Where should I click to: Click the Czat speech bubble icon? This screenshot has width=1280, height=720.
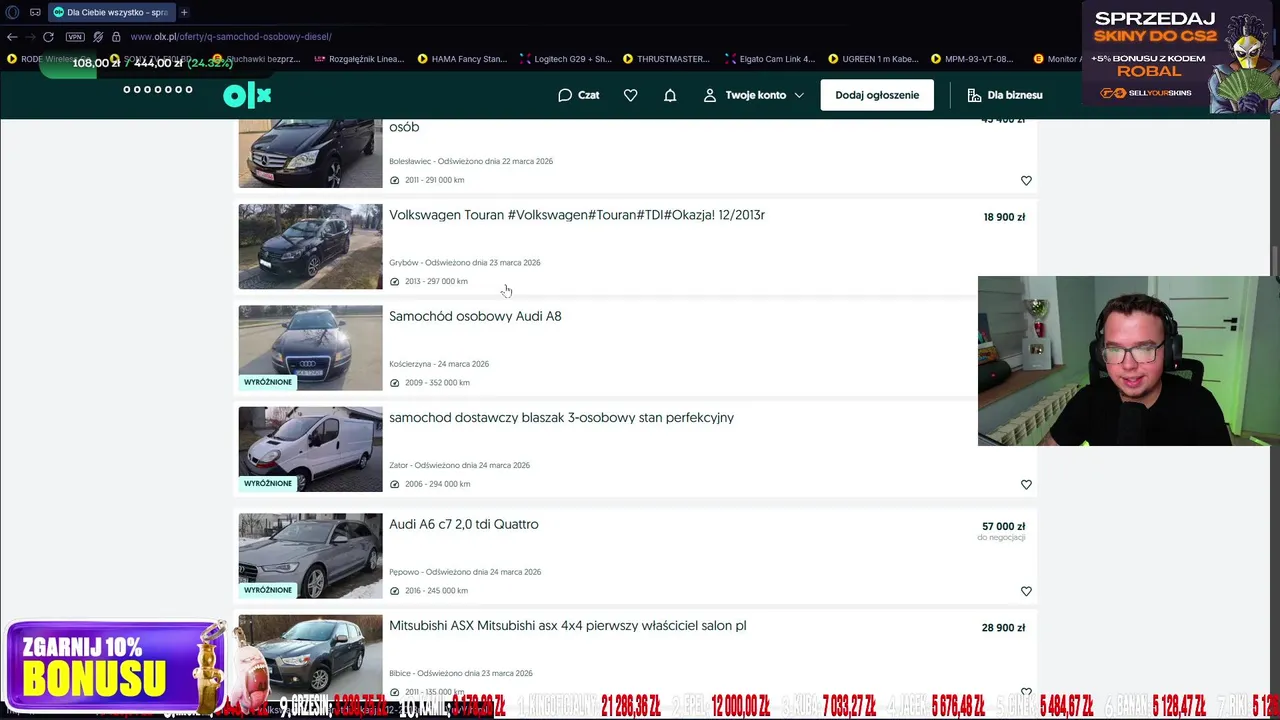[x=565, y=95]
